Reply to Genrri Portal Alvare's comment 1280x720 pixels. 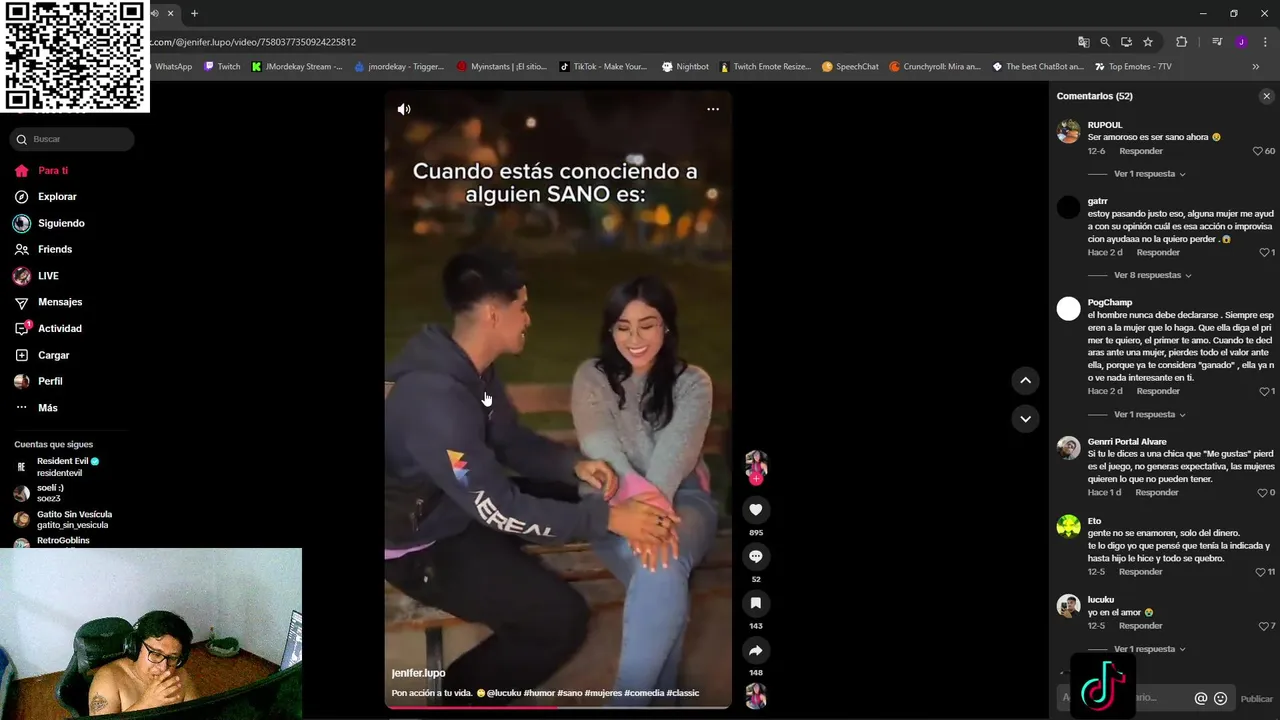[x=1157, y=493]
